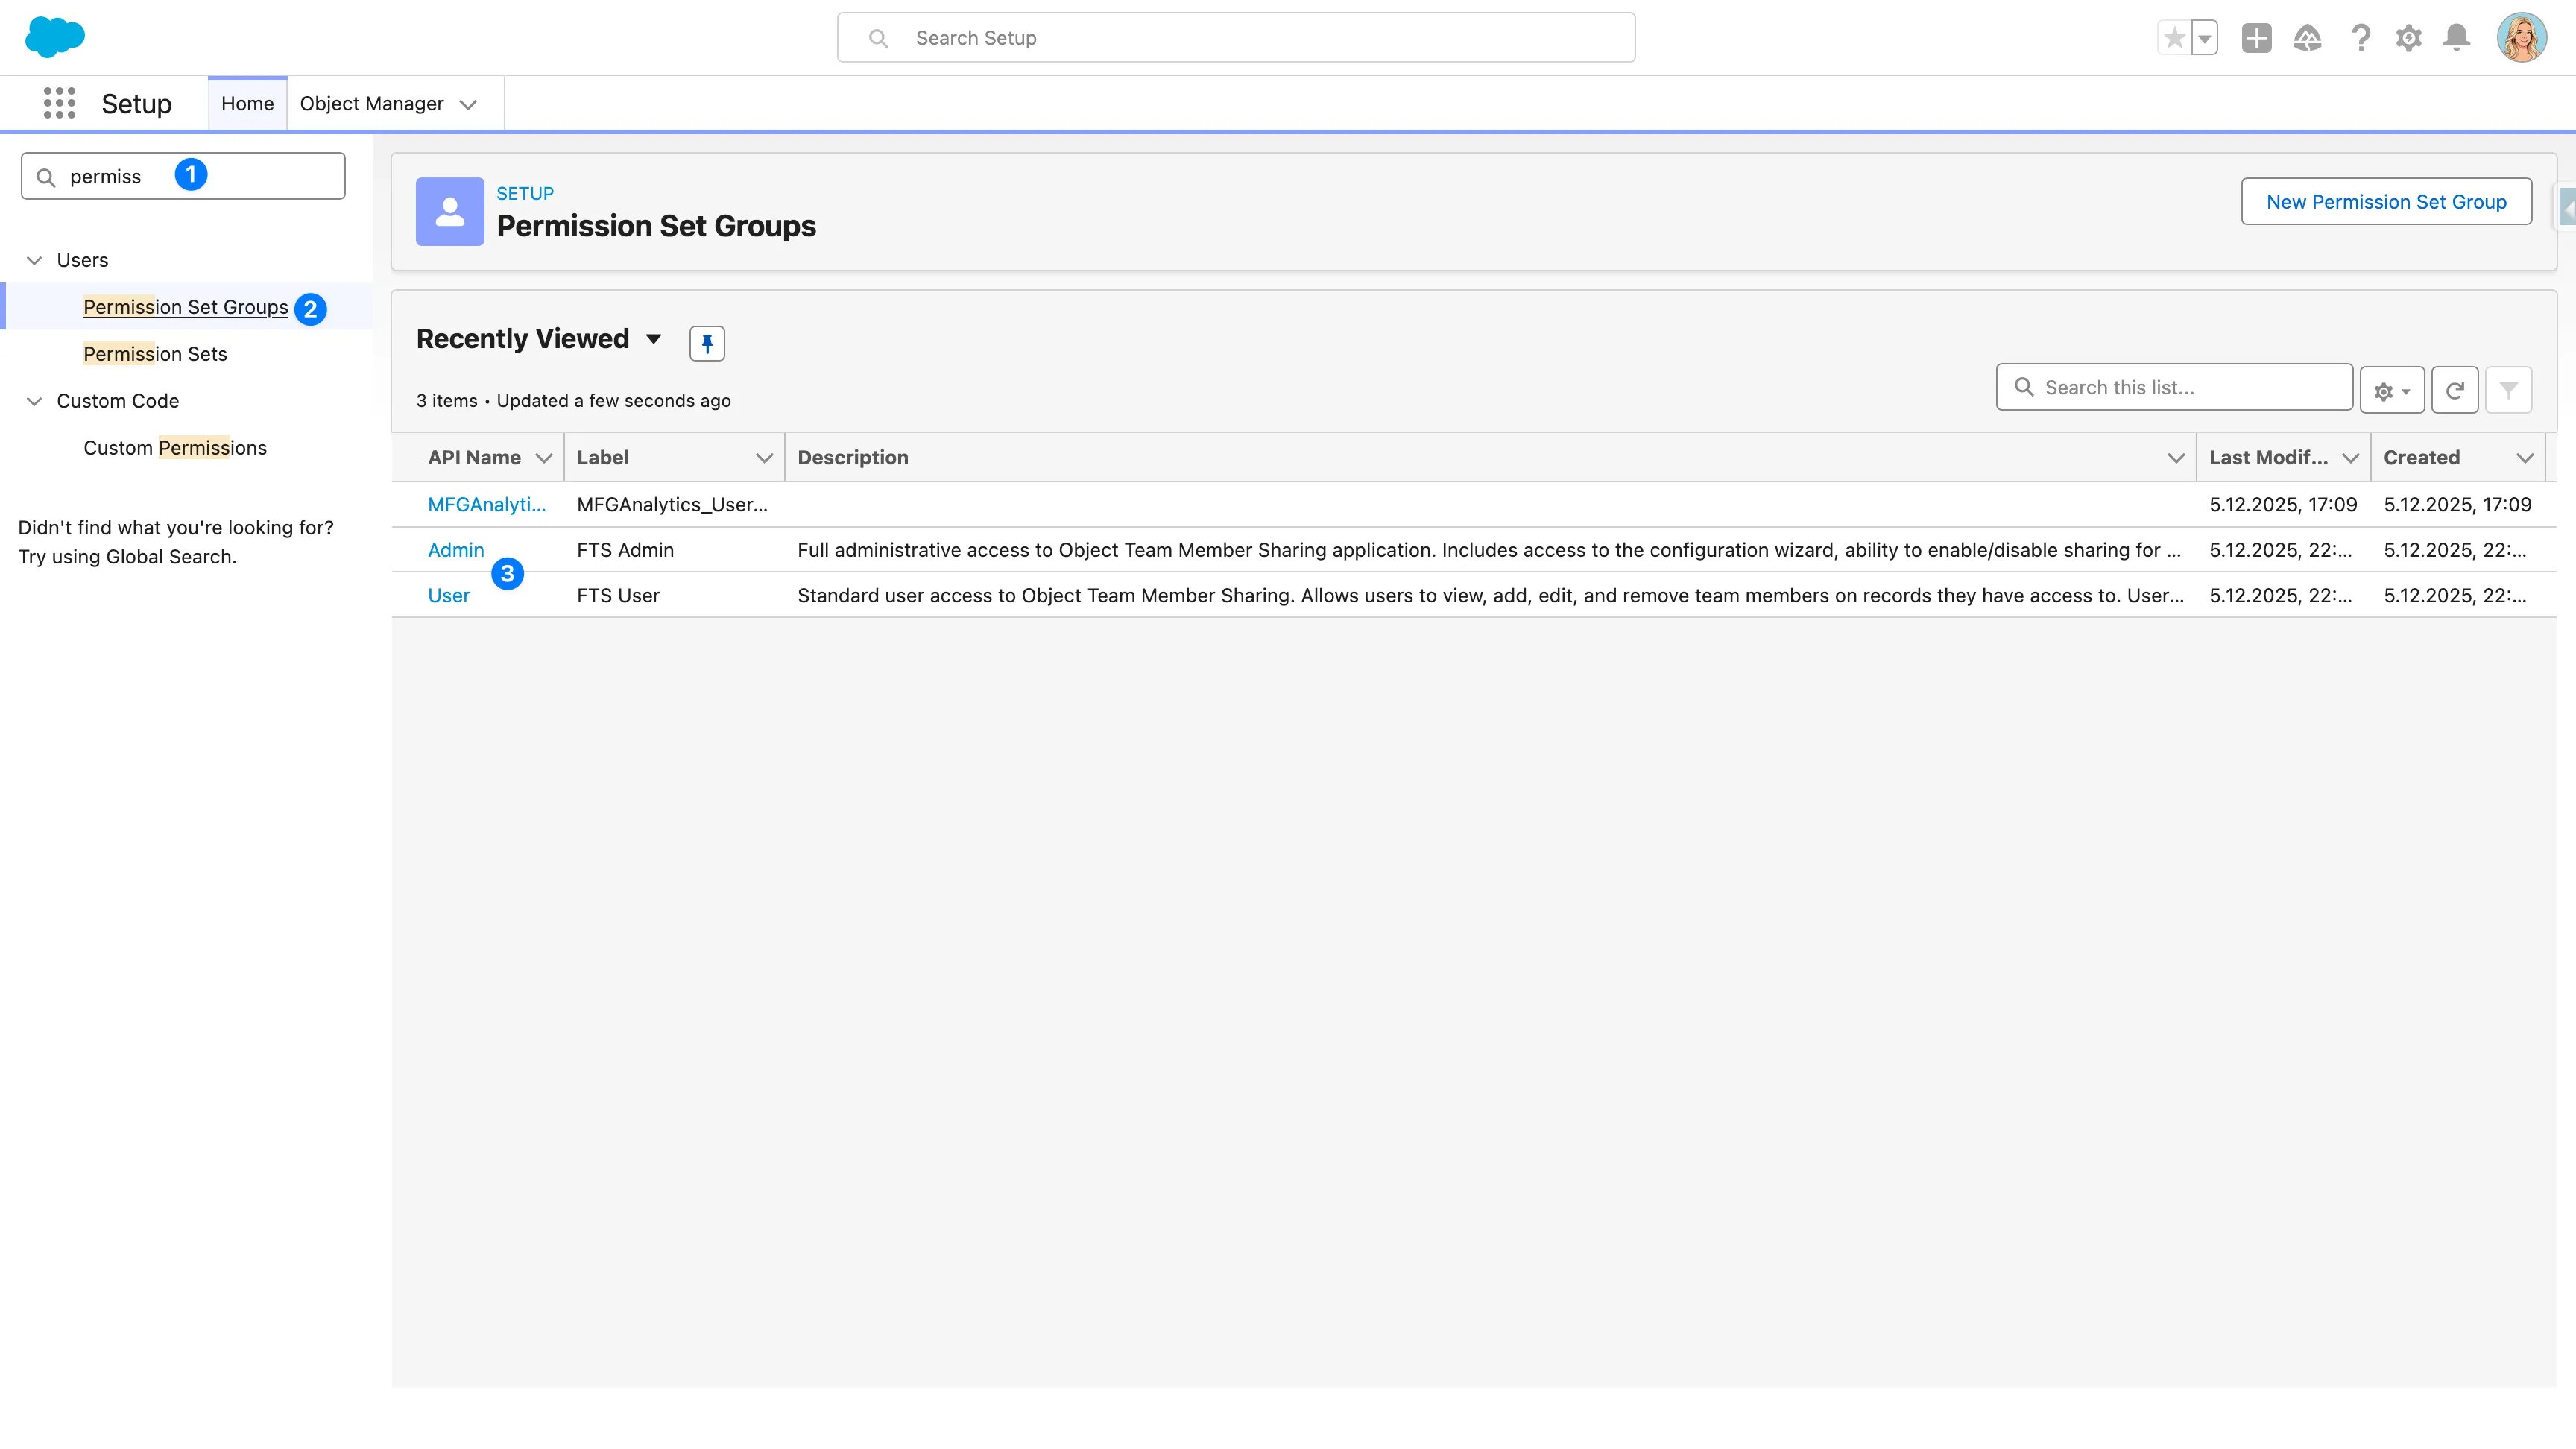Screen dimensions: 2576x1449
Task: Open your profile avatar menu
Action: pos(2523,37)
